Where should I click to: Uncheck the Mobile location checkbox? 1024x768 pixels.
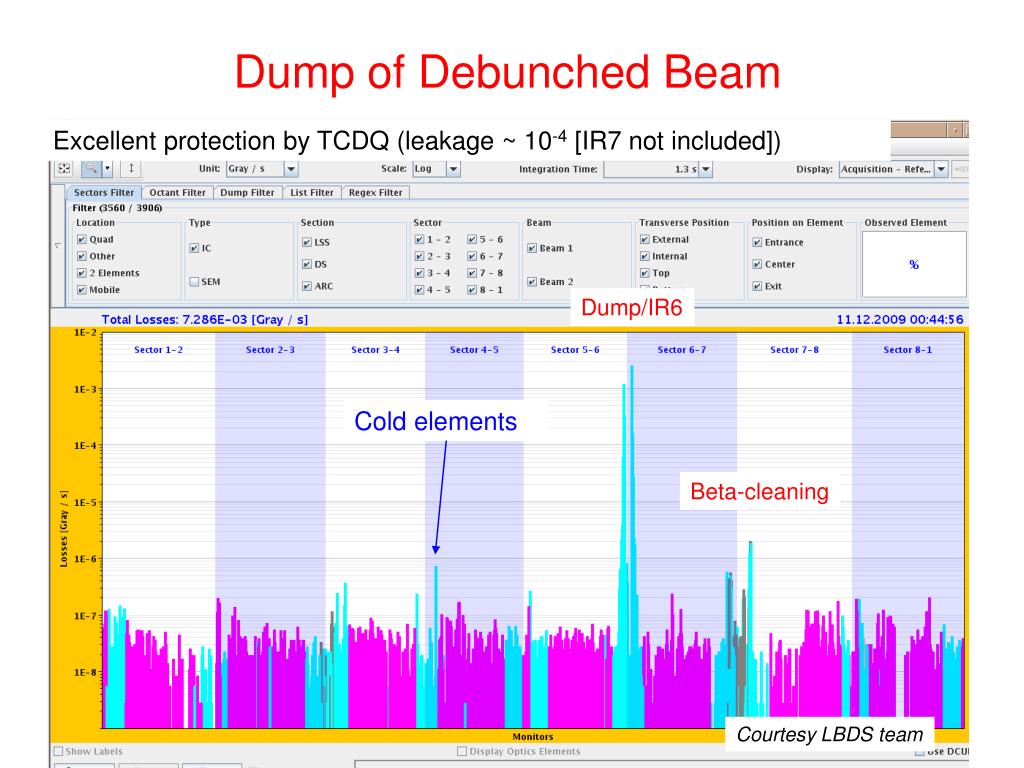tap(82, 290)
